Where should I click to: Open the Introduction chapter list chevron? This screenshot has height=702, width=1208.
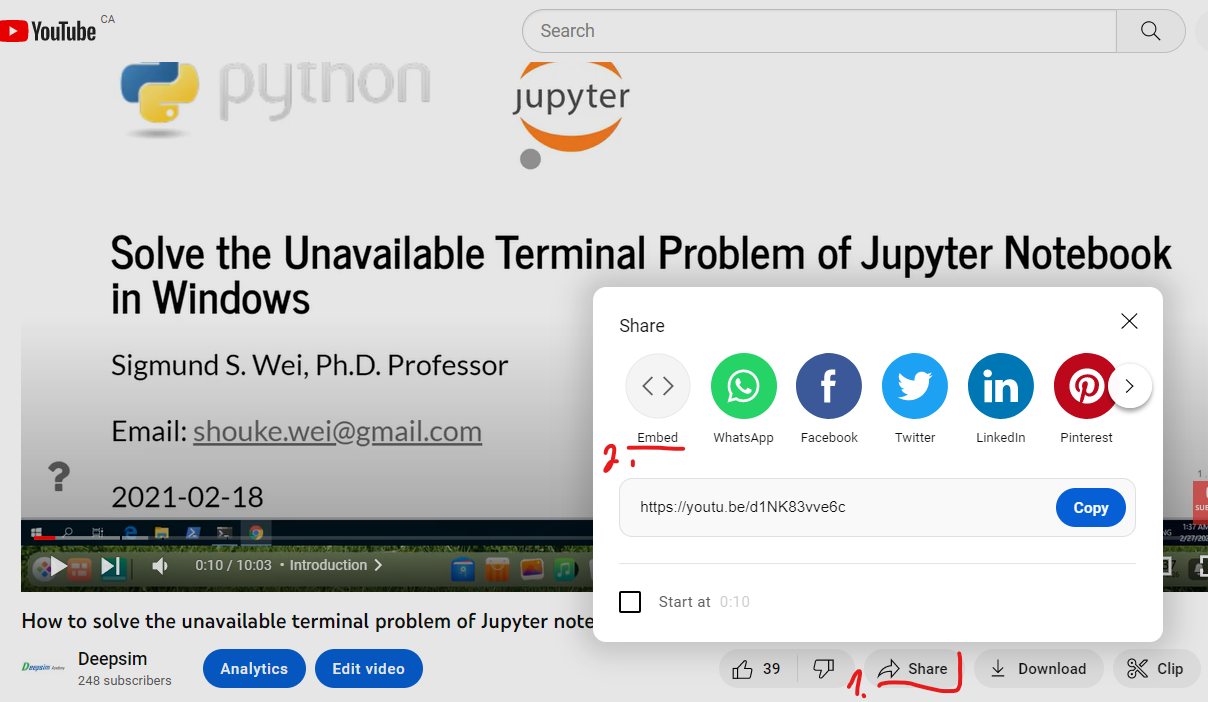pyautogui.click(x=378, y=565)
